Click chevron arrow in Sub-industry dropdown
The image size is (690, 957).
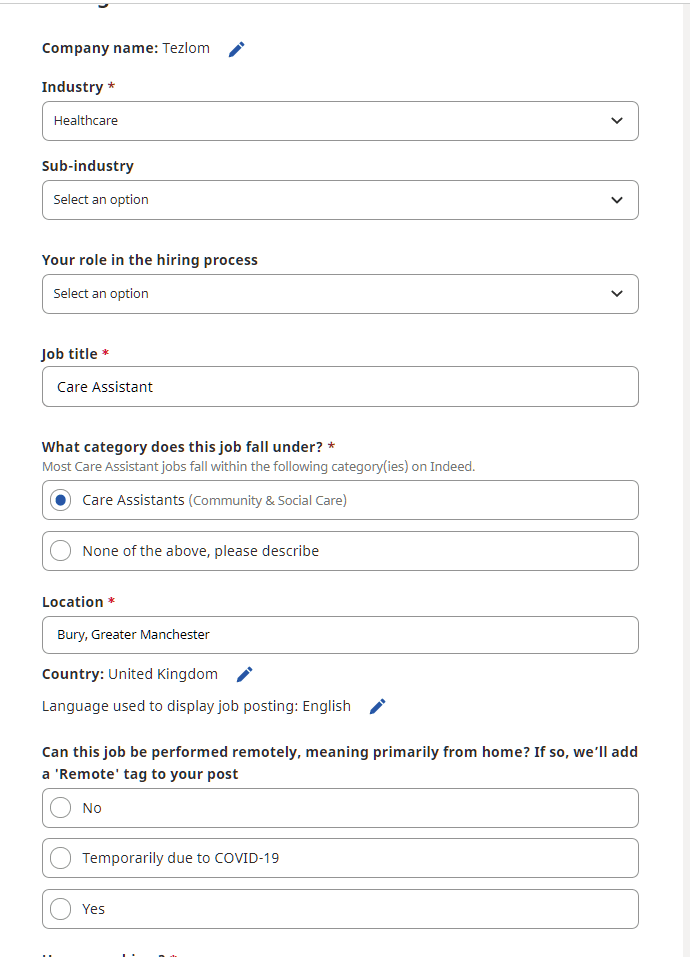pyautogui.click(x=616, y=200)
